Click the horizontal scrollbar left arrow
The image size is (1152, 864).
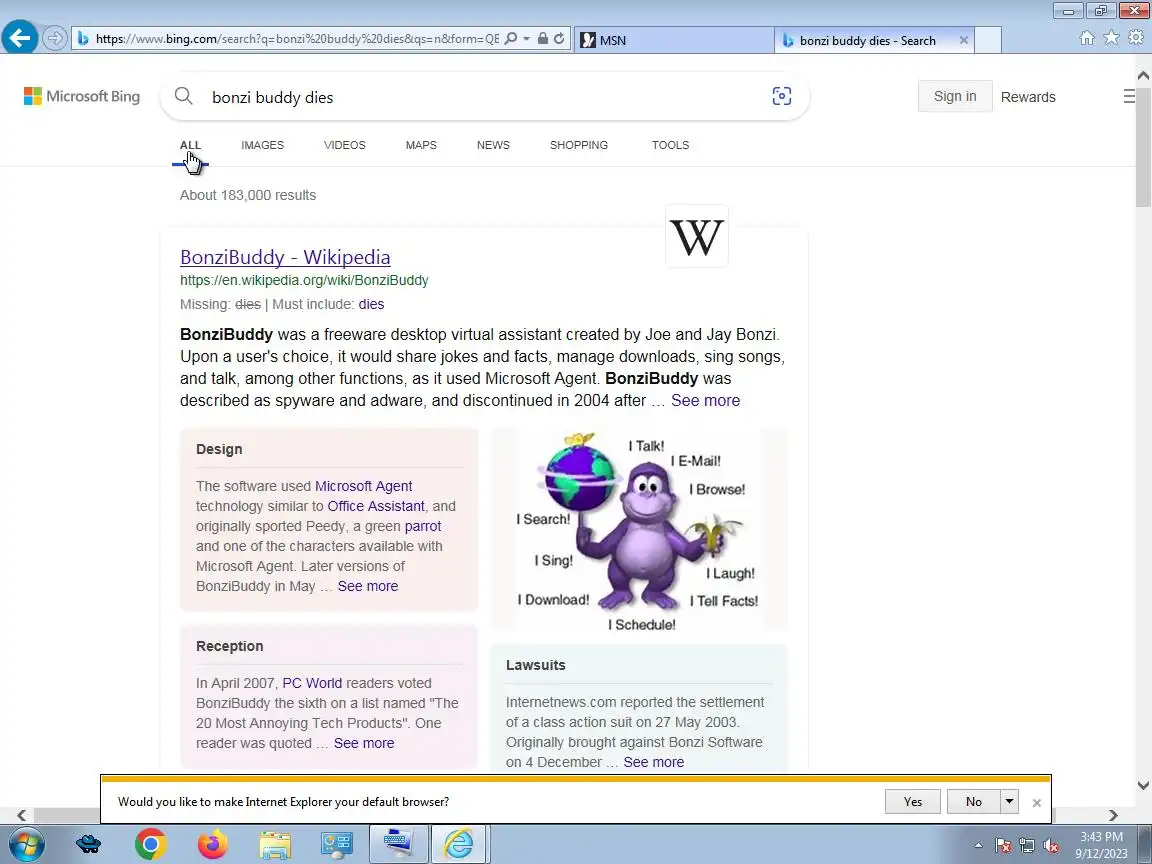(21, 816)
